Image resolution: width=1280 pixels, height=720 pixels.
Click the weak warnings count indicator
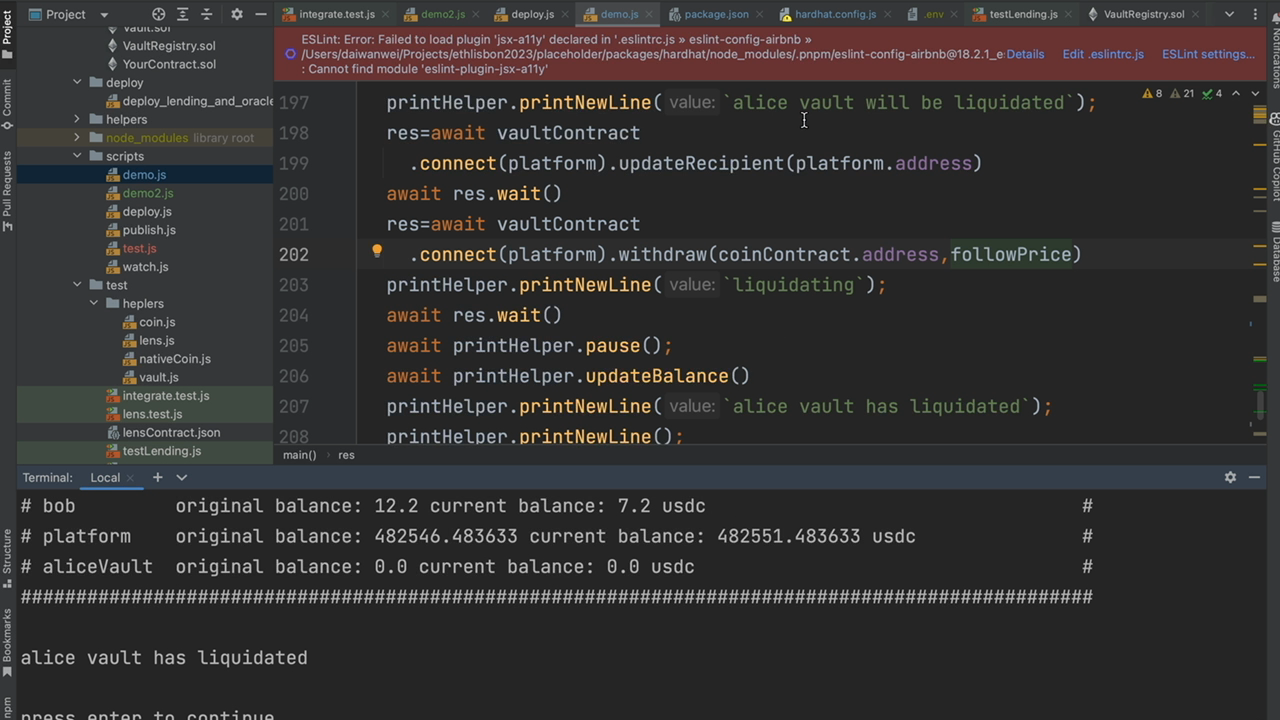(x=1182, y=93)
